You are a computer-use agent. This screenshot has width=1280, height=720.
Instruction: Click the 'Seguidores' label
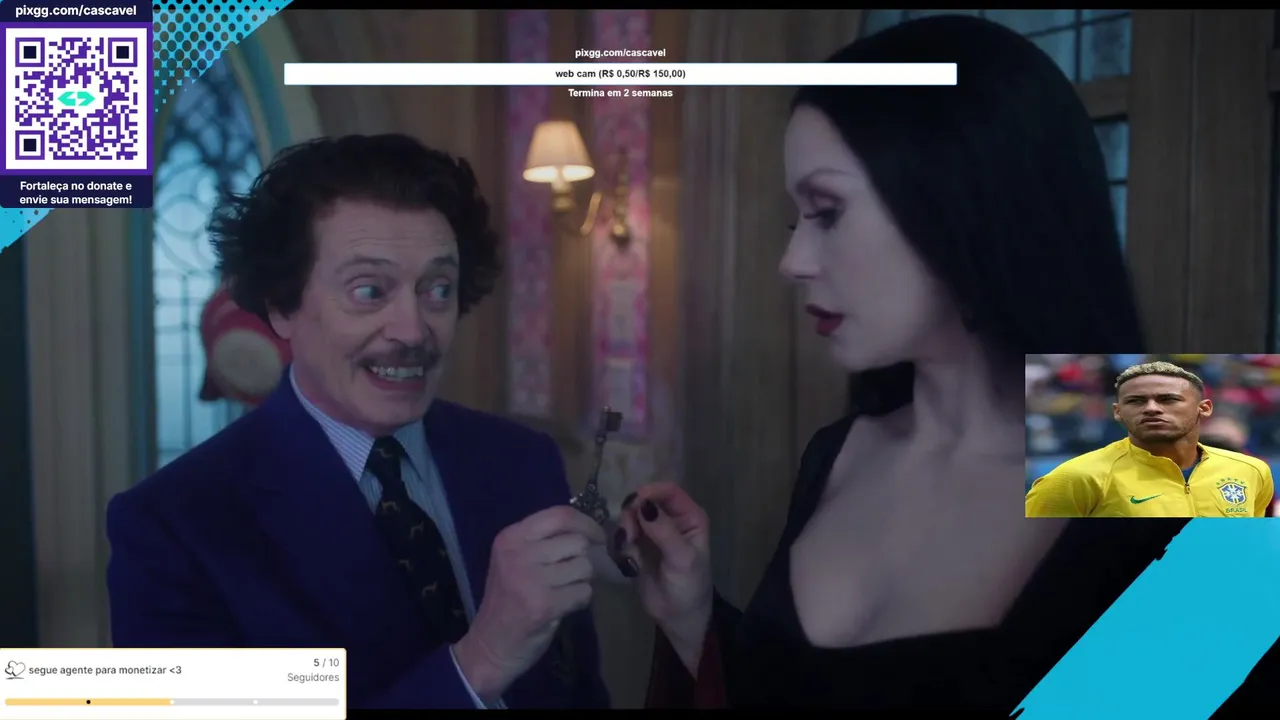(x=313, y=678)
